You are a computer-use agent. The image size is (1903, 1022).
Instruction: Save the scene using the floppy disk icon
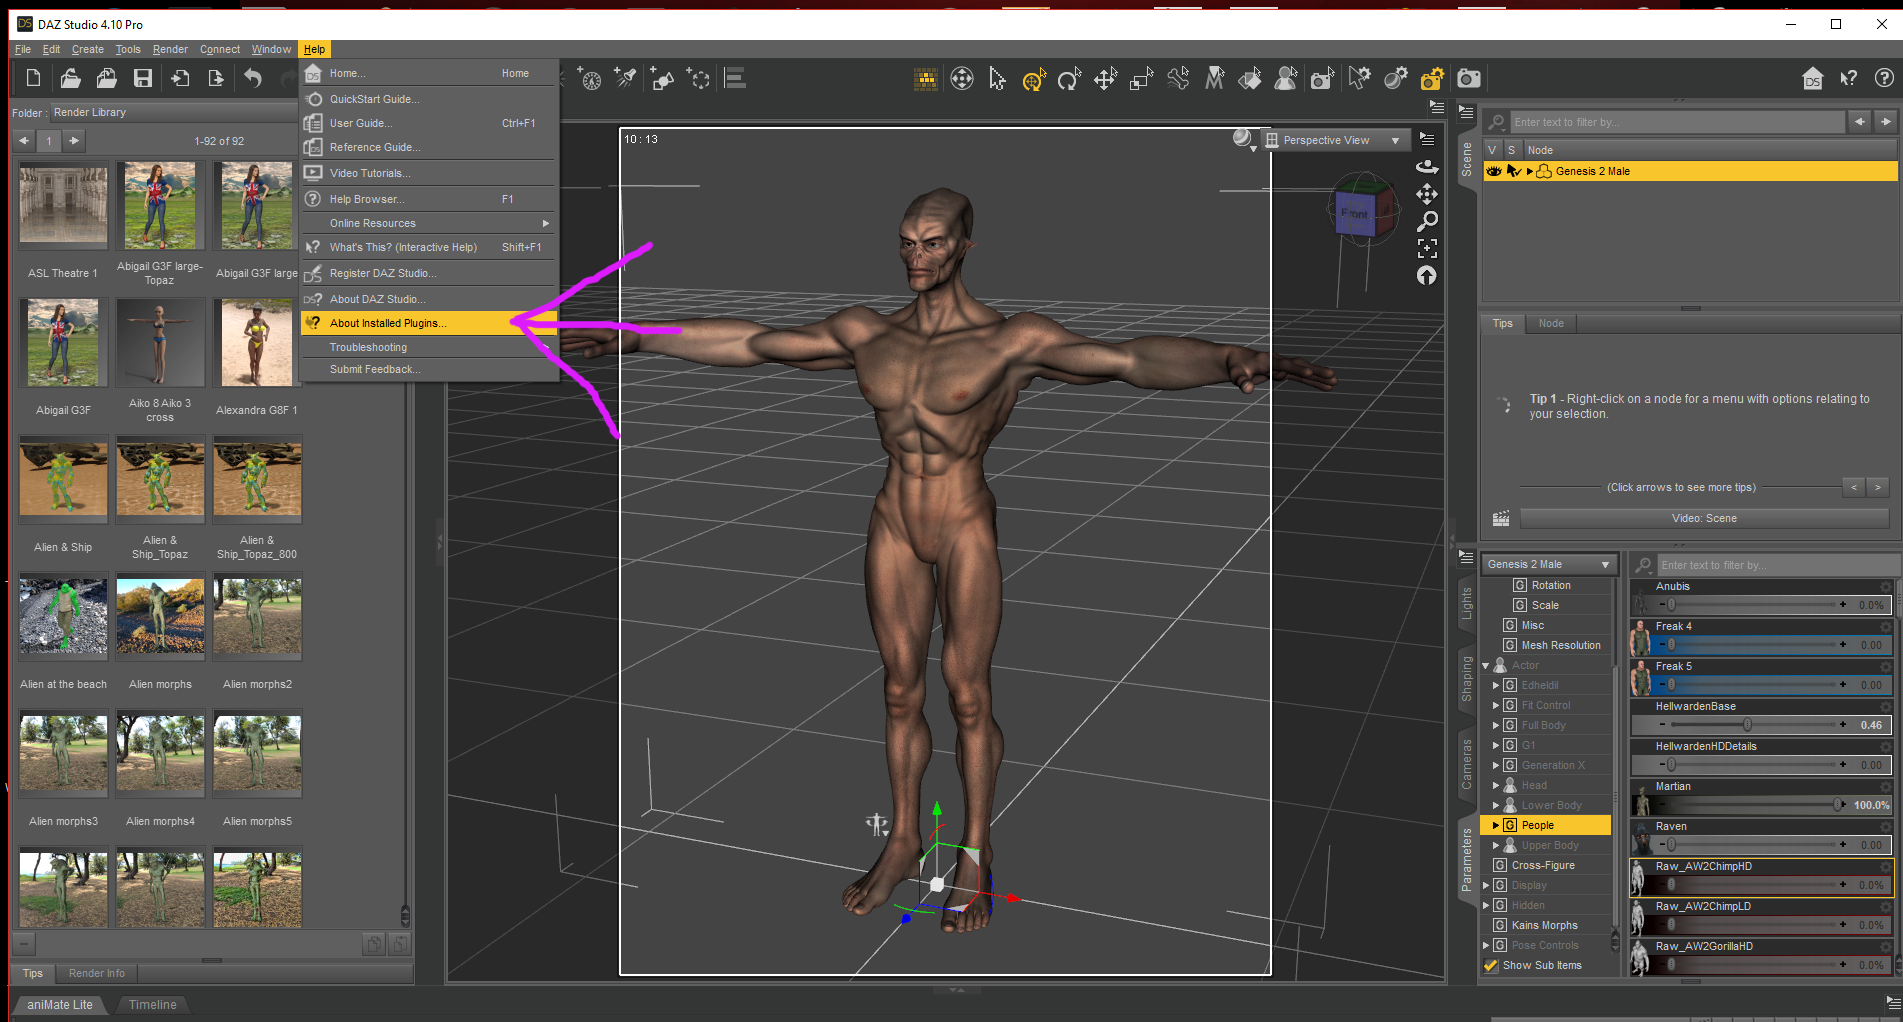pyautogui.click(x=143, y=78)
